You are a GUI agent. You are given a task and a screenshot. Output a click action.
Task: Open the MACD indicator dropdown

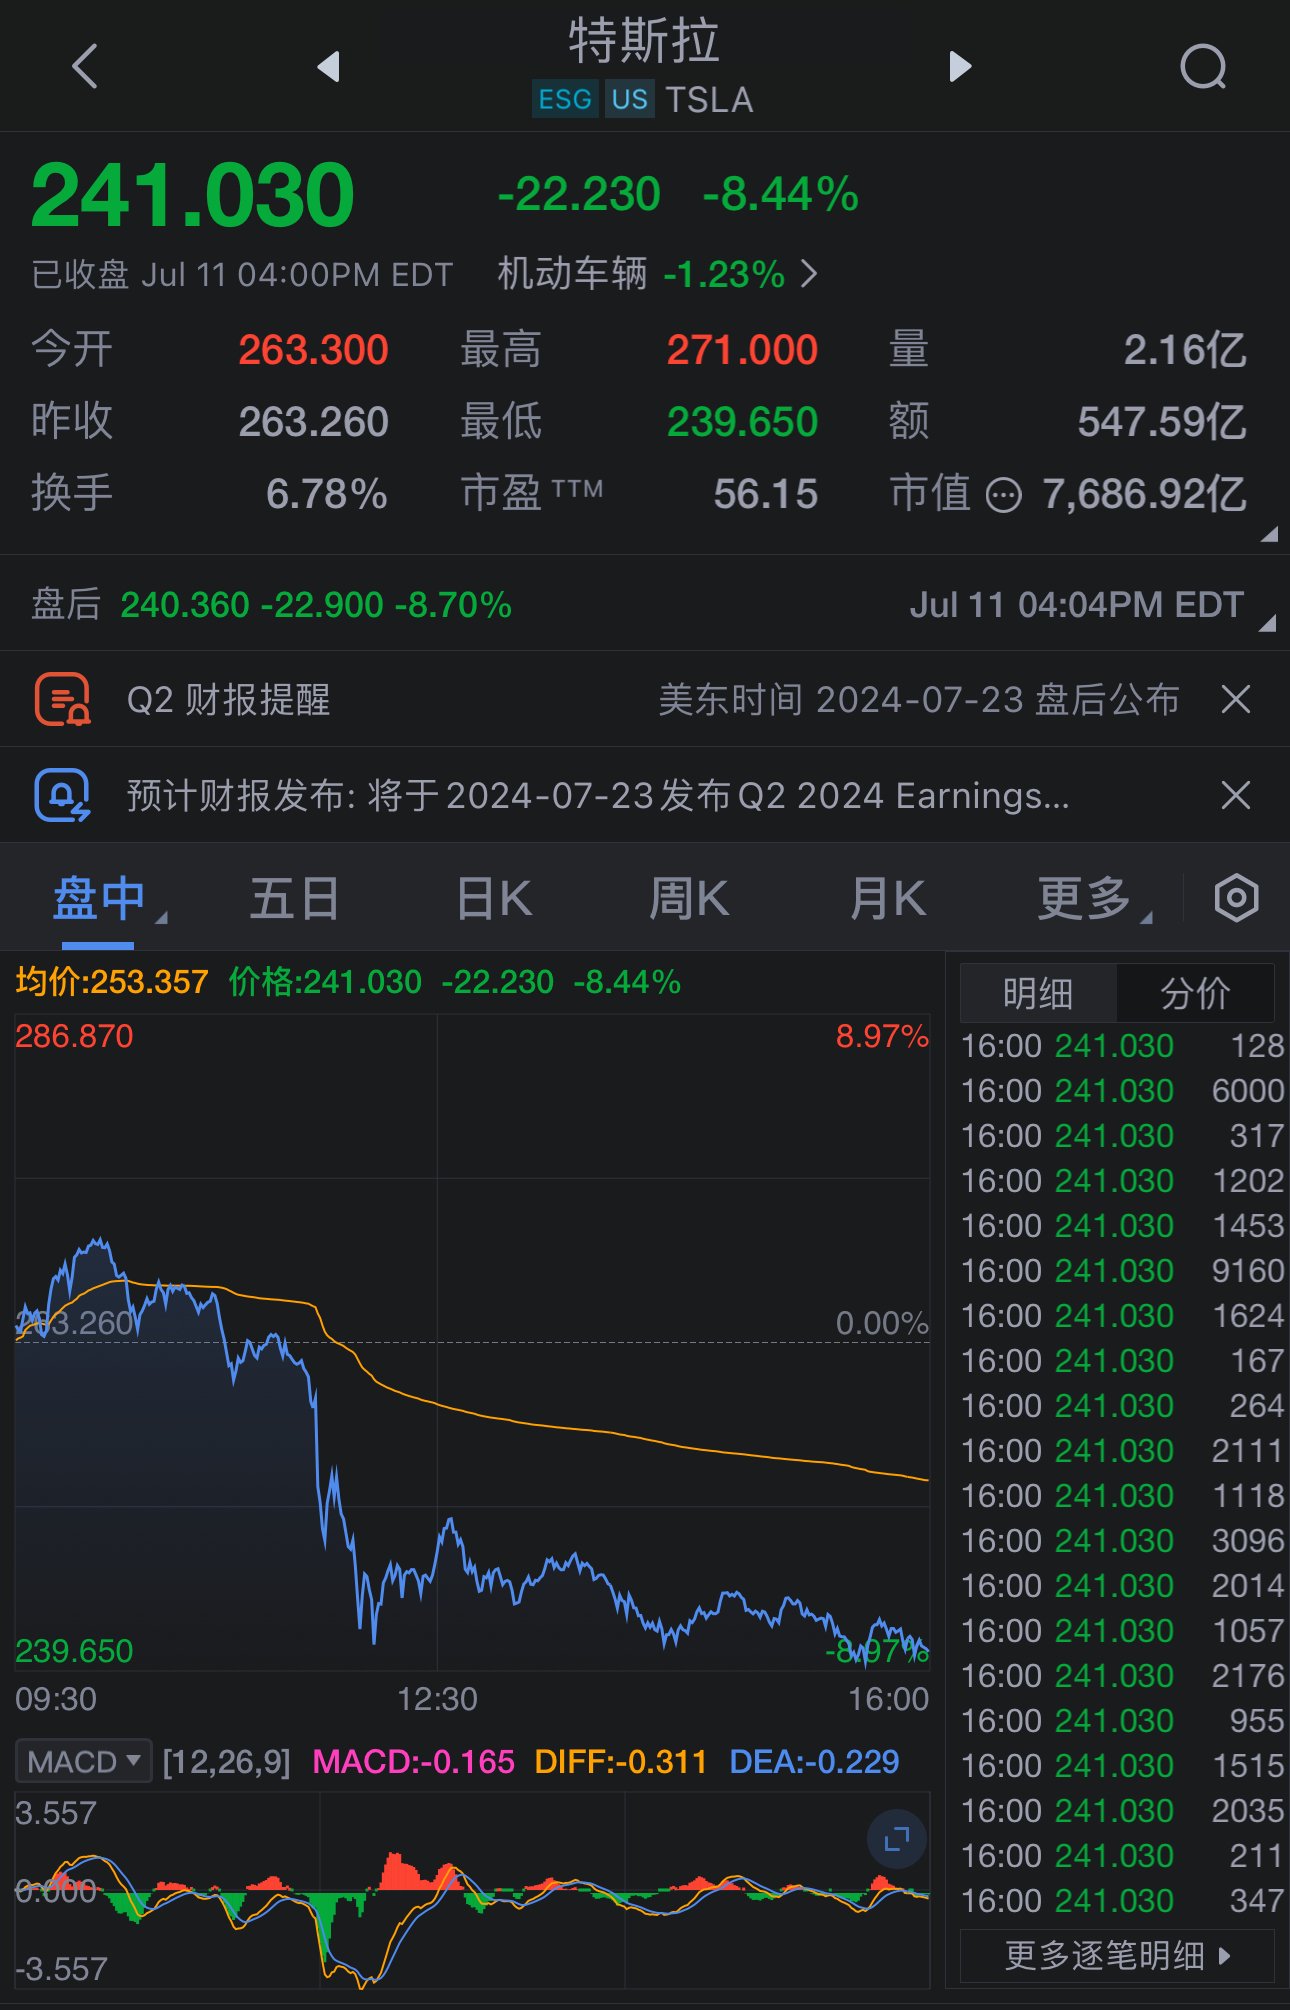pyautogui.click(x=84, y=1761)
